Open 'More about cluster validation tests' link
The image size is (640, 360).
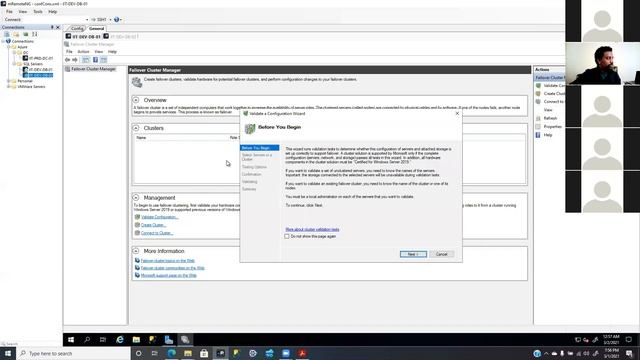coord(312,229)
